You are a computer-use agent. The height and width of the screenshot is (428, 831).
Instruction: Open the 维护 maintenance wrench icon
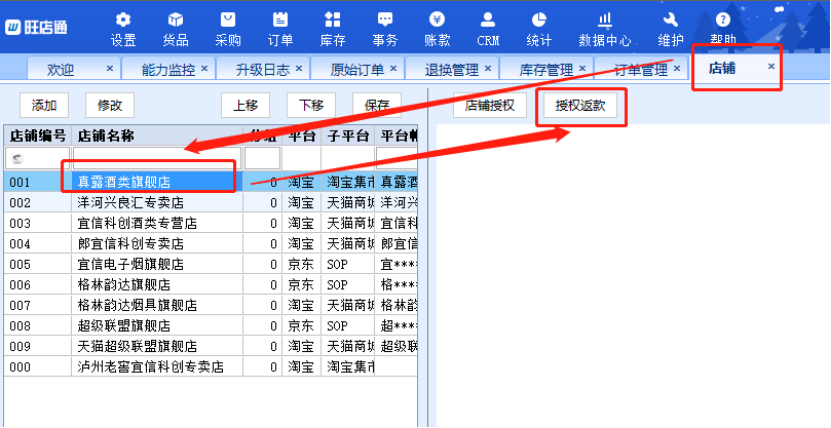[x=670, y=20]
